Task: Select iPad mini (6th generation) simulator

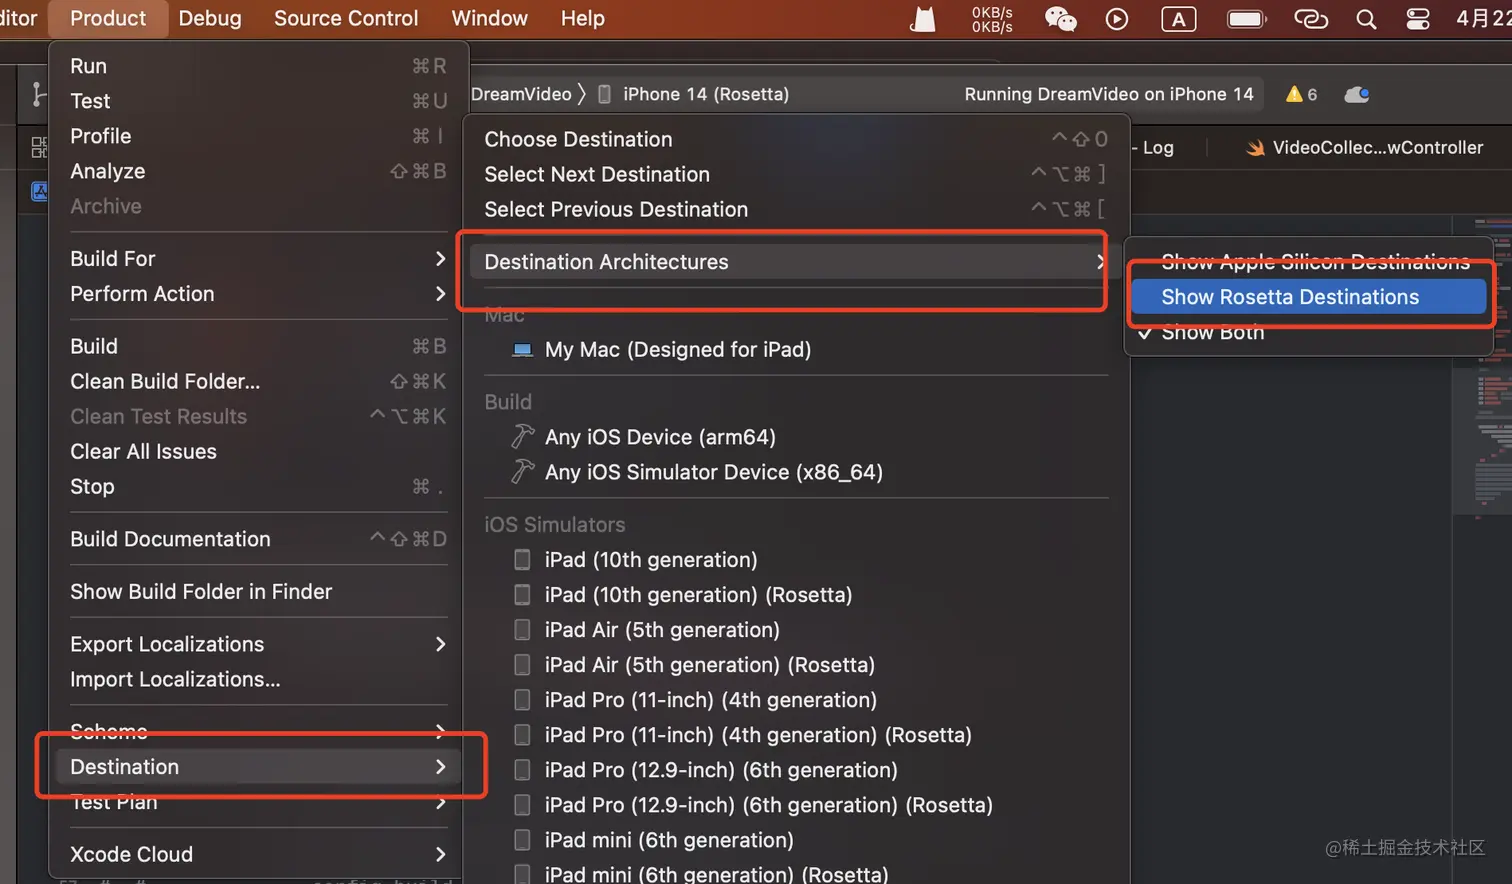Action: point(796,840)
